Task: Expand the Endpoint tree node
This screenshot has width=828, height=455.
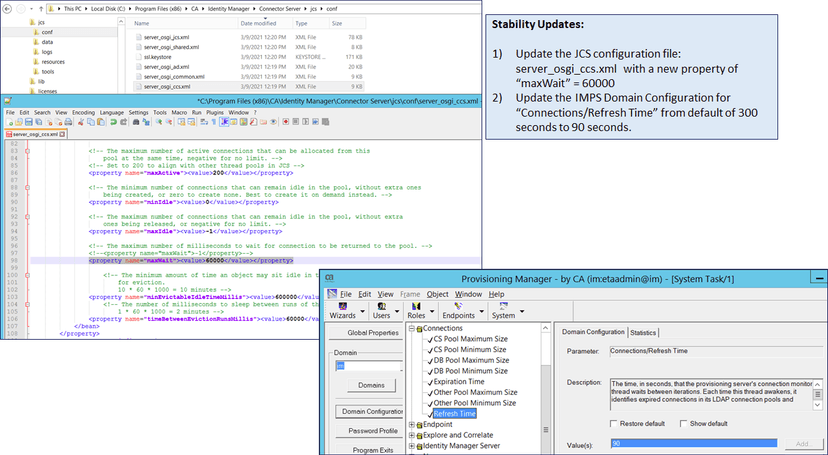Action: (412, 424)
